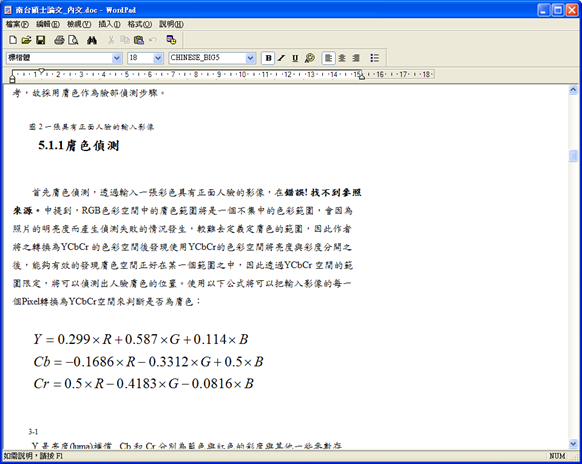The width and height of the screenshot is (582, 464).
Task: Open the 格式 (Format) menu
Action: click(140, 24)
